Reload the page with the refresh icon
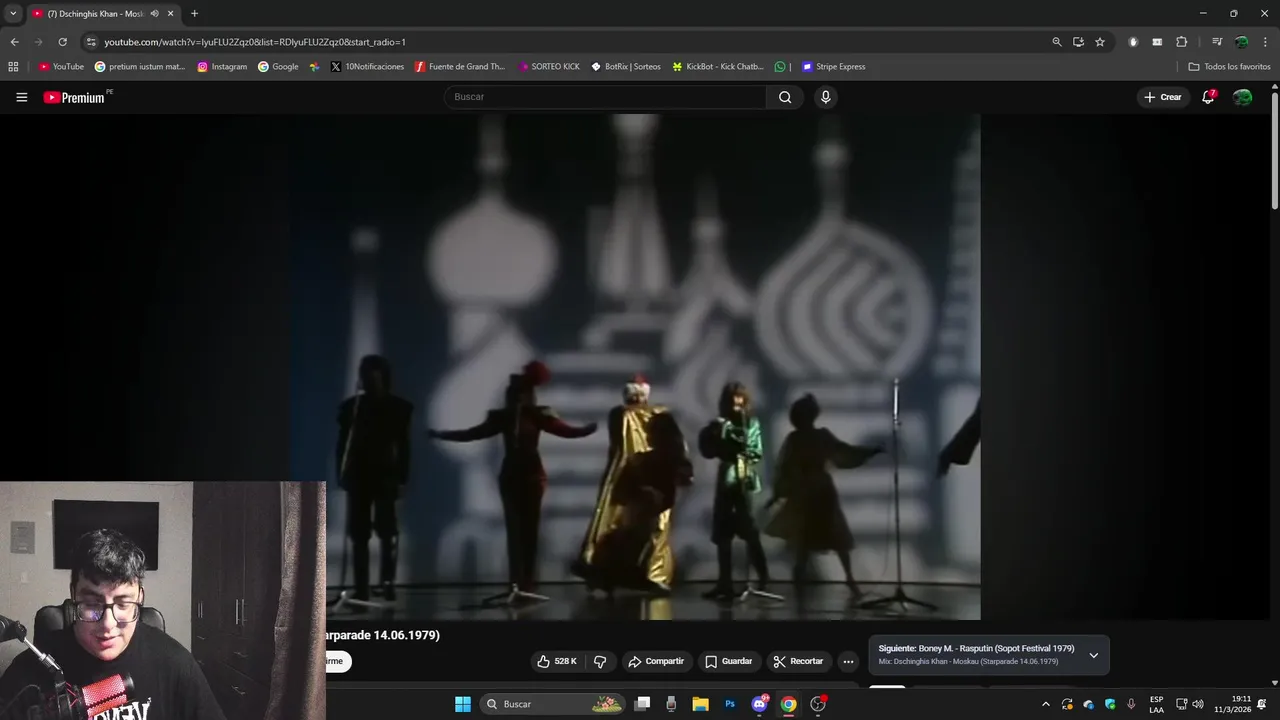 pos(62,42)
